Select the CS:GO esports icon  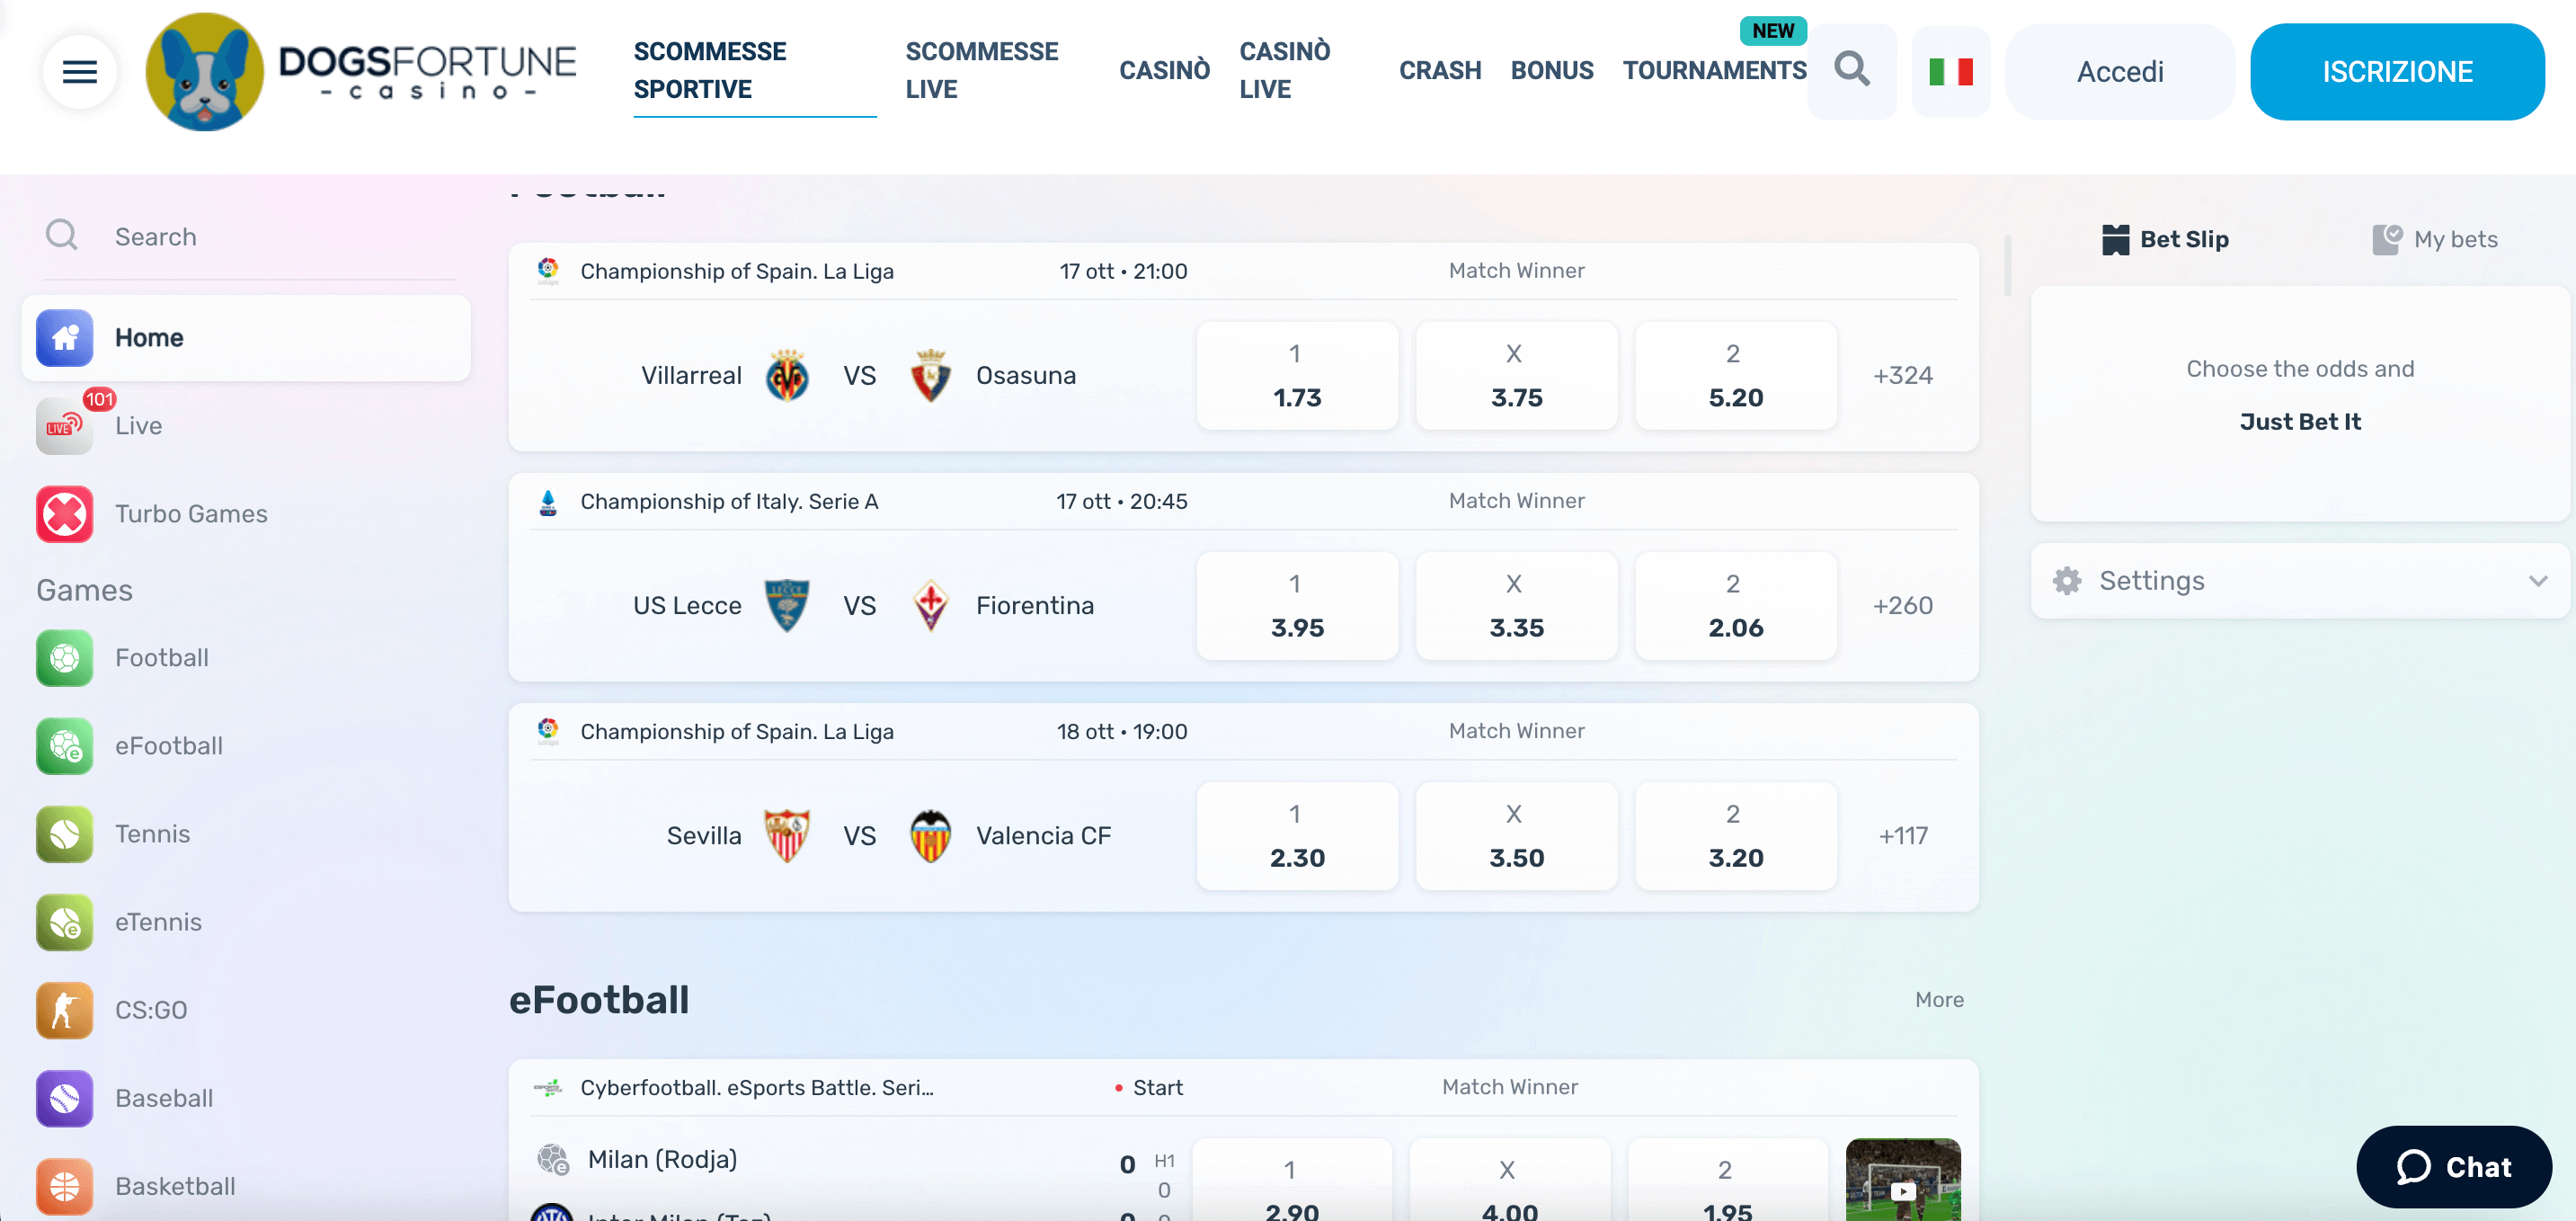[64, 1010]
